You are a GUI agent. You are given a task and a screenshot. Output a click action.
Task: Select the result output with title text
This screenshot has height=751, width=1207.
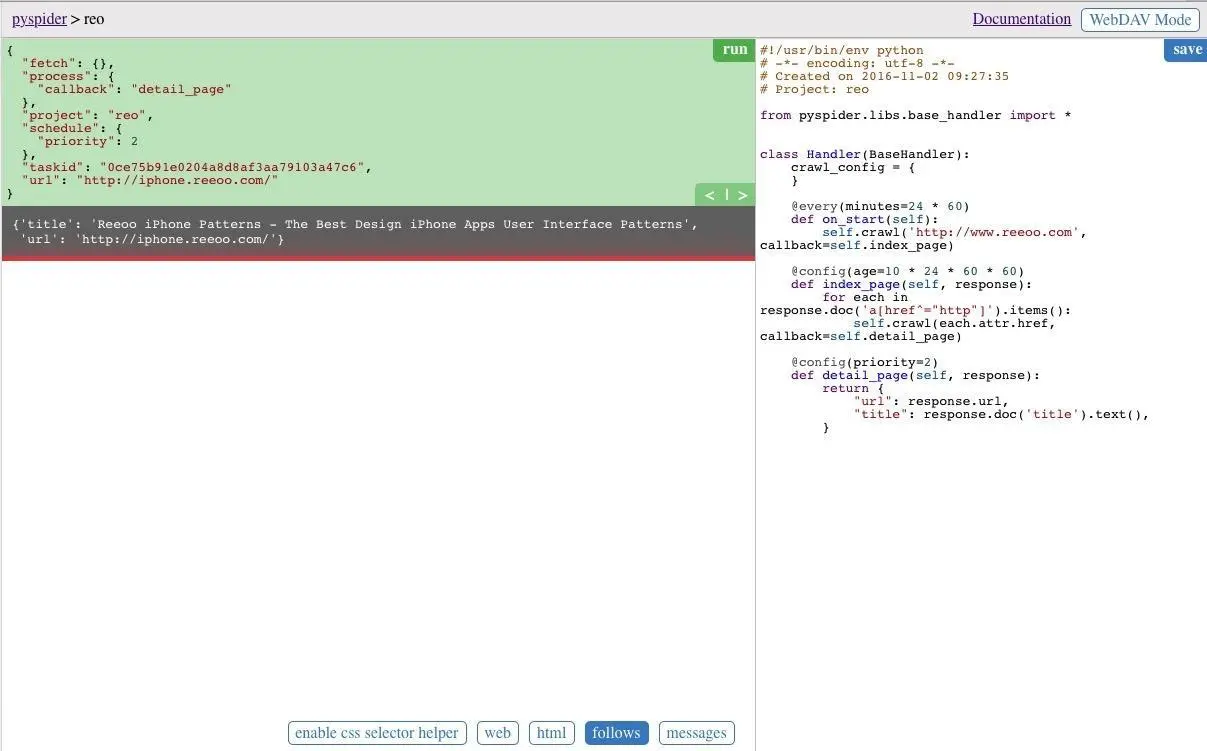(355, 232)
